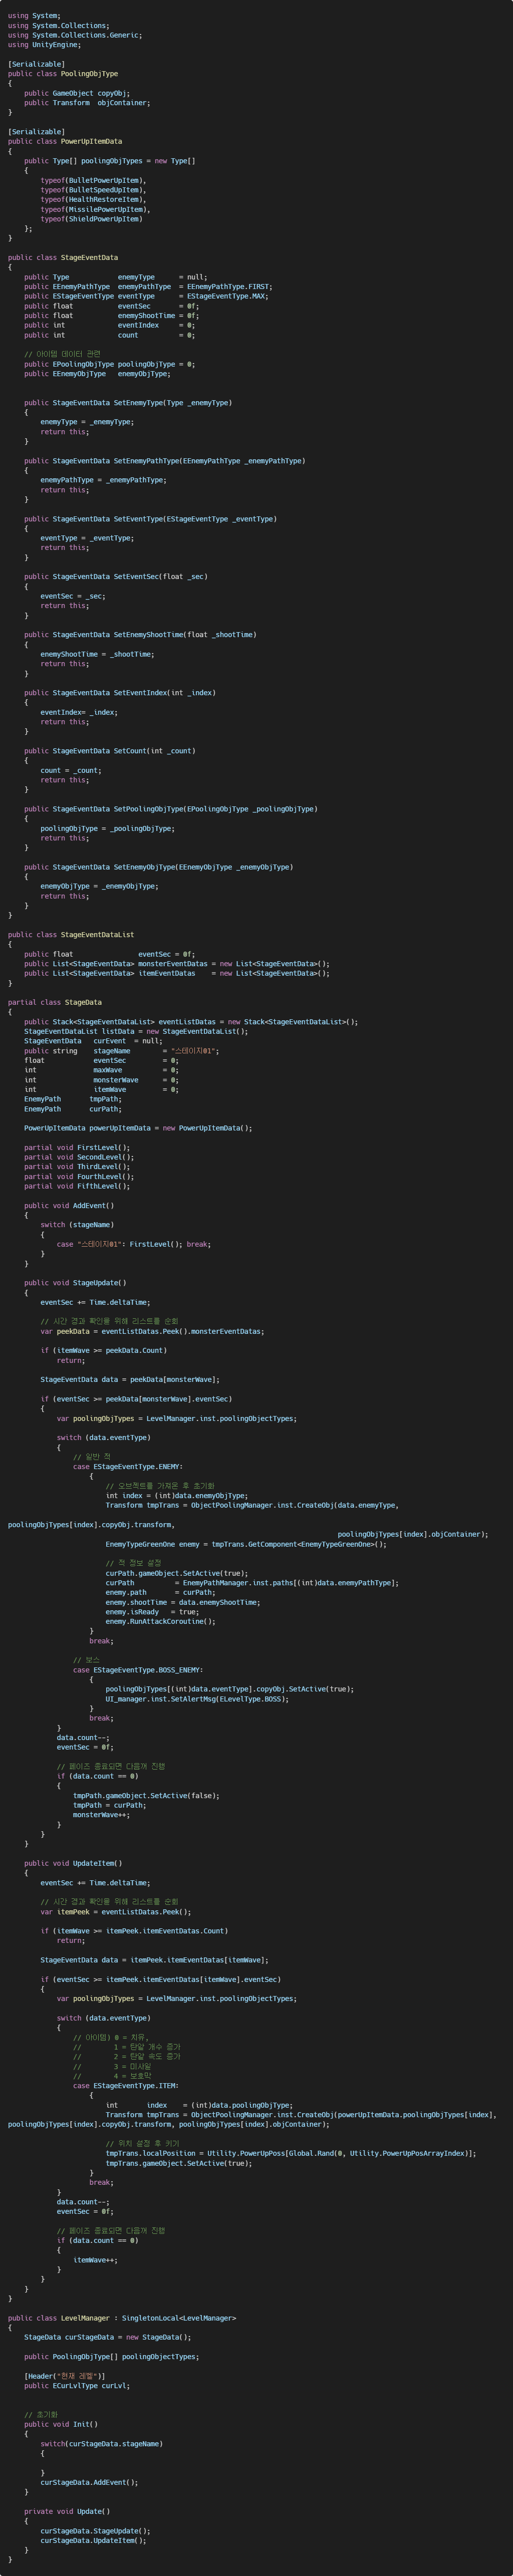This screenshot has height=2576, width=513.
Task: Click the "SetEnemyObjType" method signature
Action: pyautogui.click(x=159, y=867)
